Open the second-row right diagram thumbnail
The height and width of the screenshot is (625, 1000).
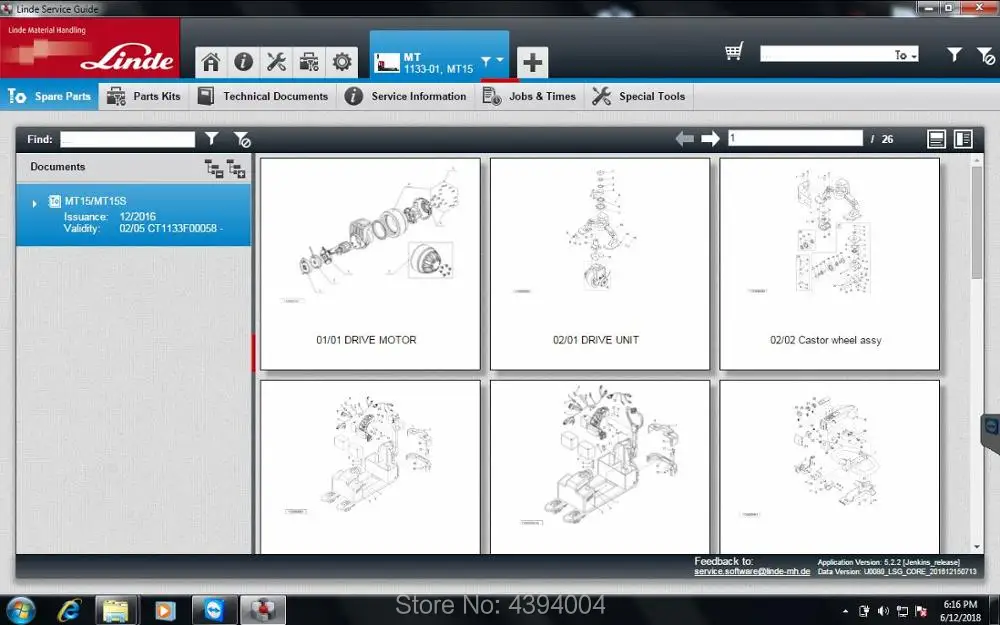829,467
